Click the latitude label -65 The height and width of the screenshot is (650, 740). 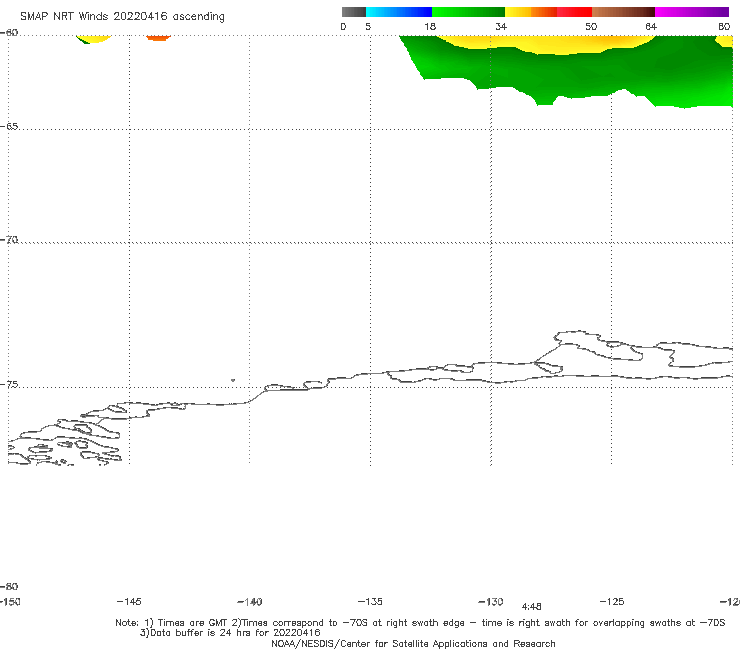click(x=9, y=127)
